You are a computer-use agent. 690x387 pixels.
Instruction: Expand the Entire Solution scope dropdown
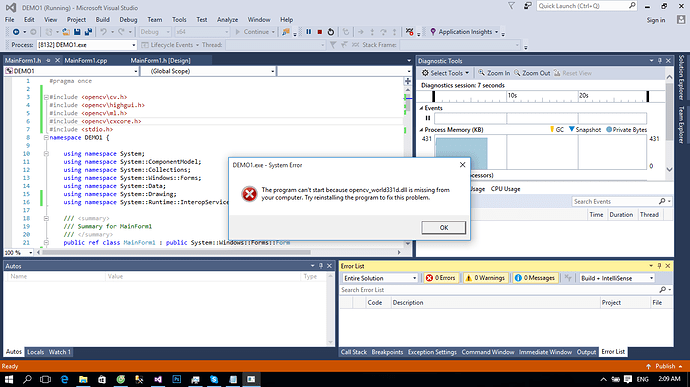380,278
